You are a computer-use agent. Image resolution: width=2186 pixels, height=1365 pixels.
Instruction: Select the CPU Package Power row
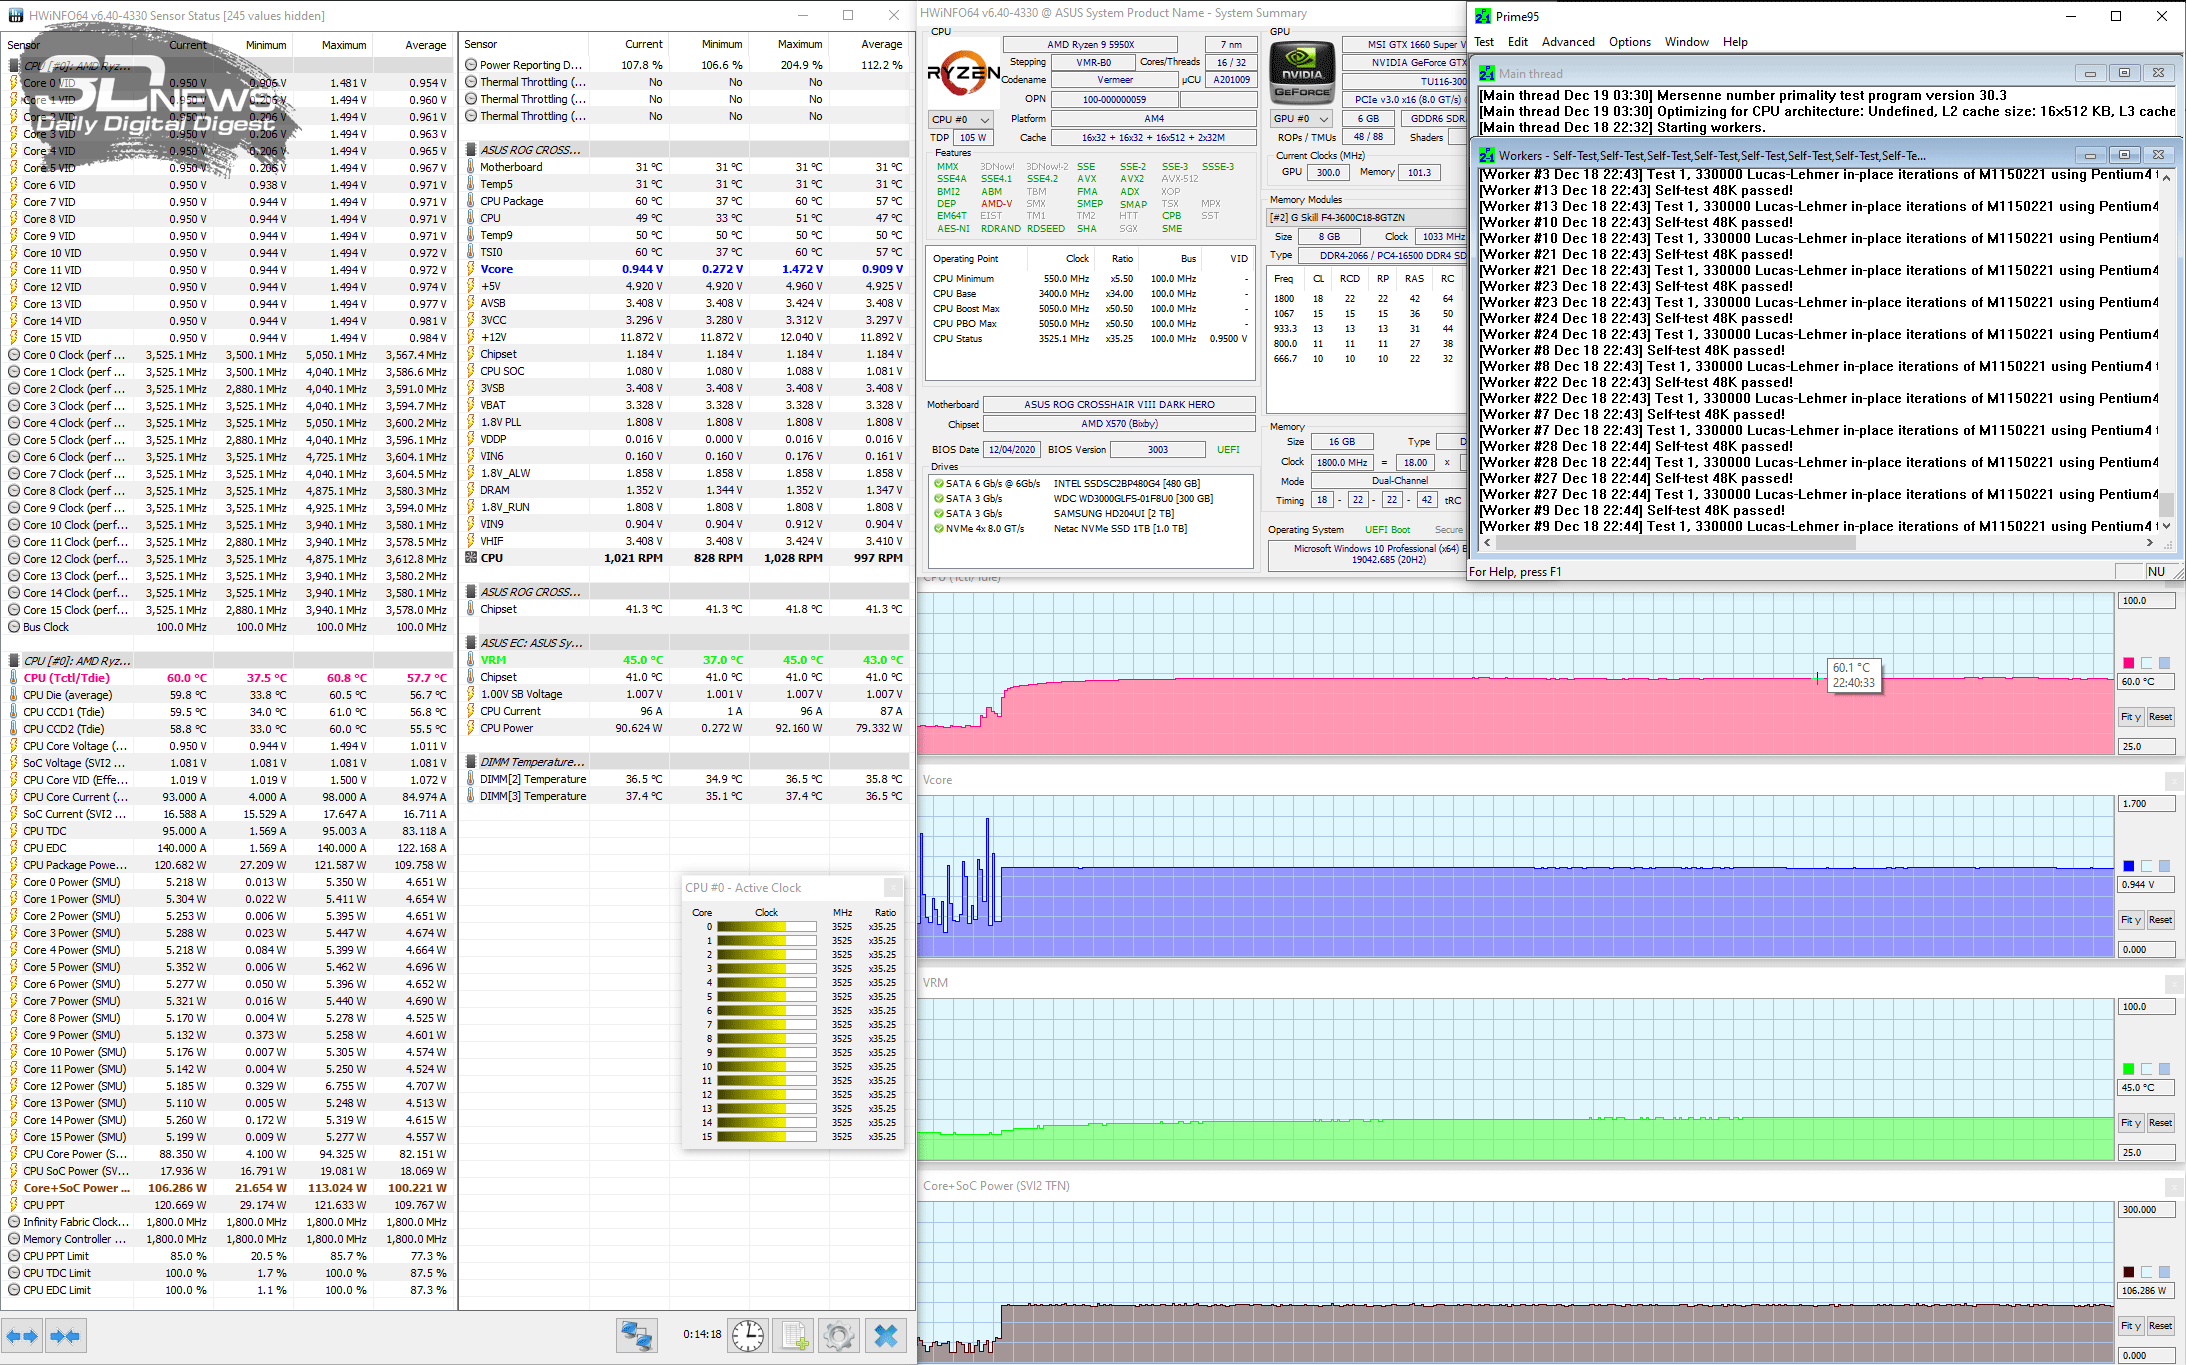(229, 865)
